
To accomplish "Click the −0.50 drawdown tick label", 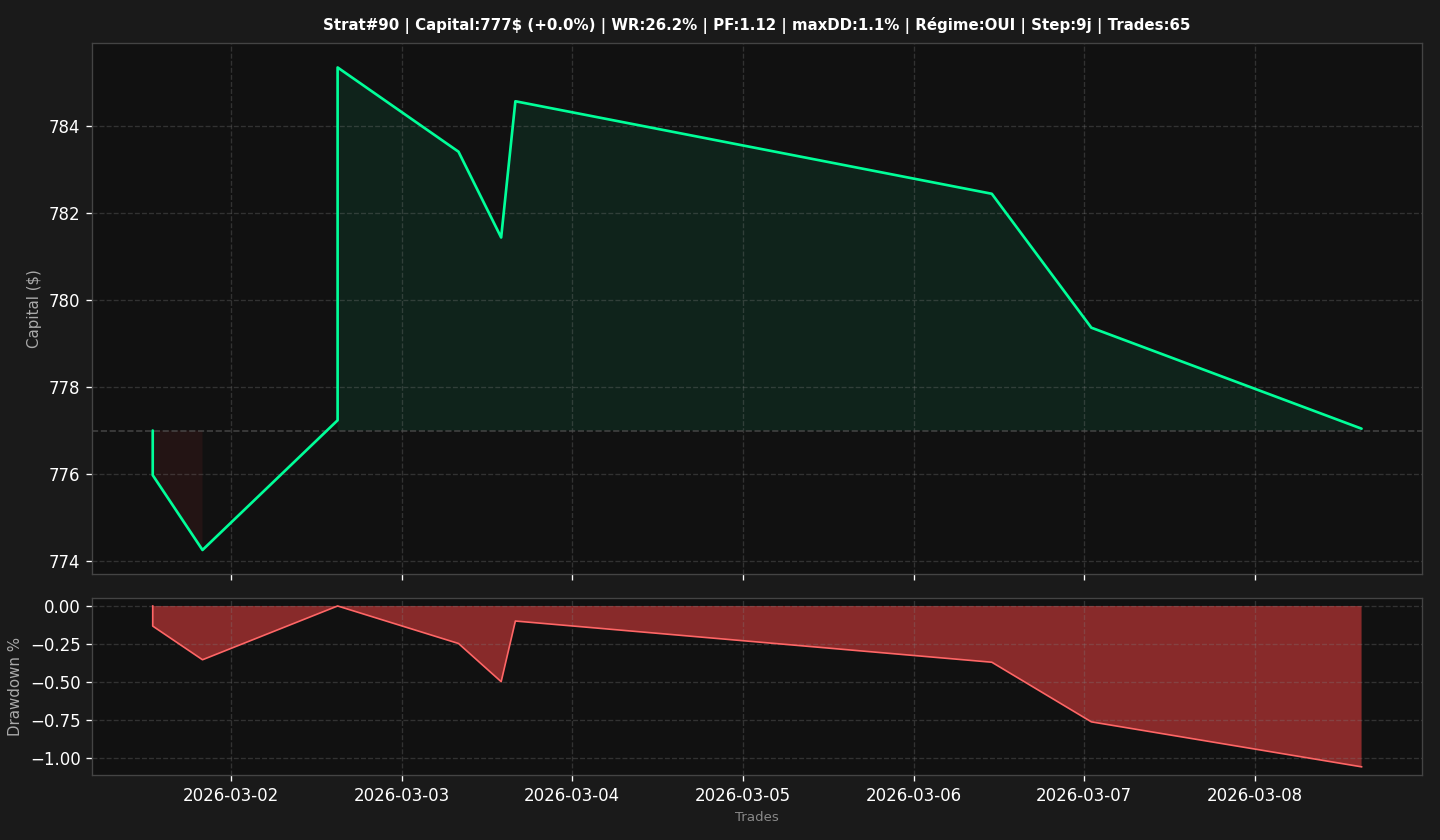I will pos(54,683).
